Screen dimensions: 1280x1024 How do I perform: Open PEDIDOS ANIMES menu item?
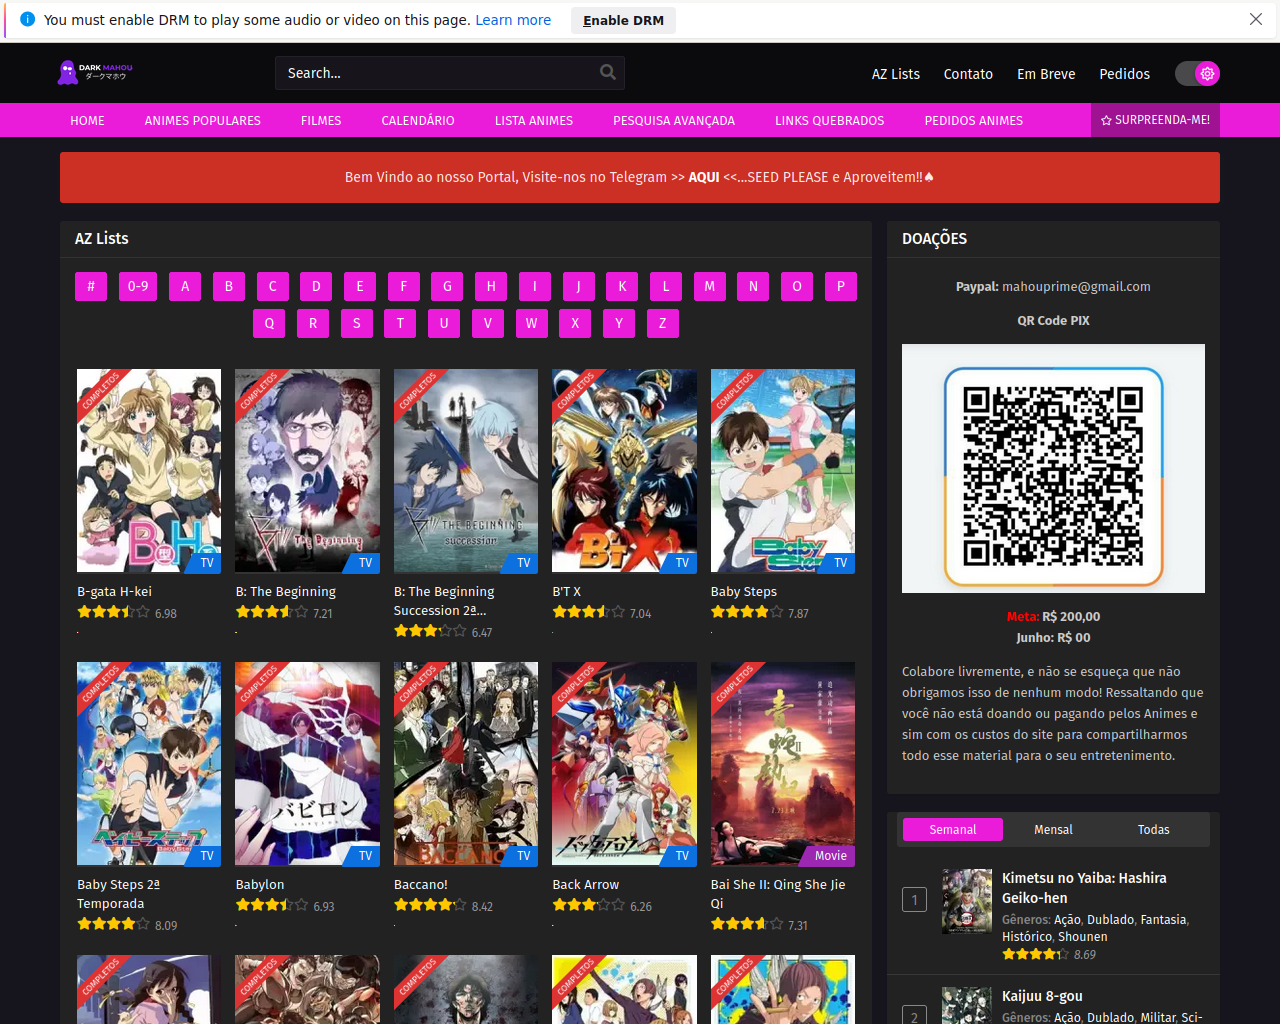pos(973,120)
